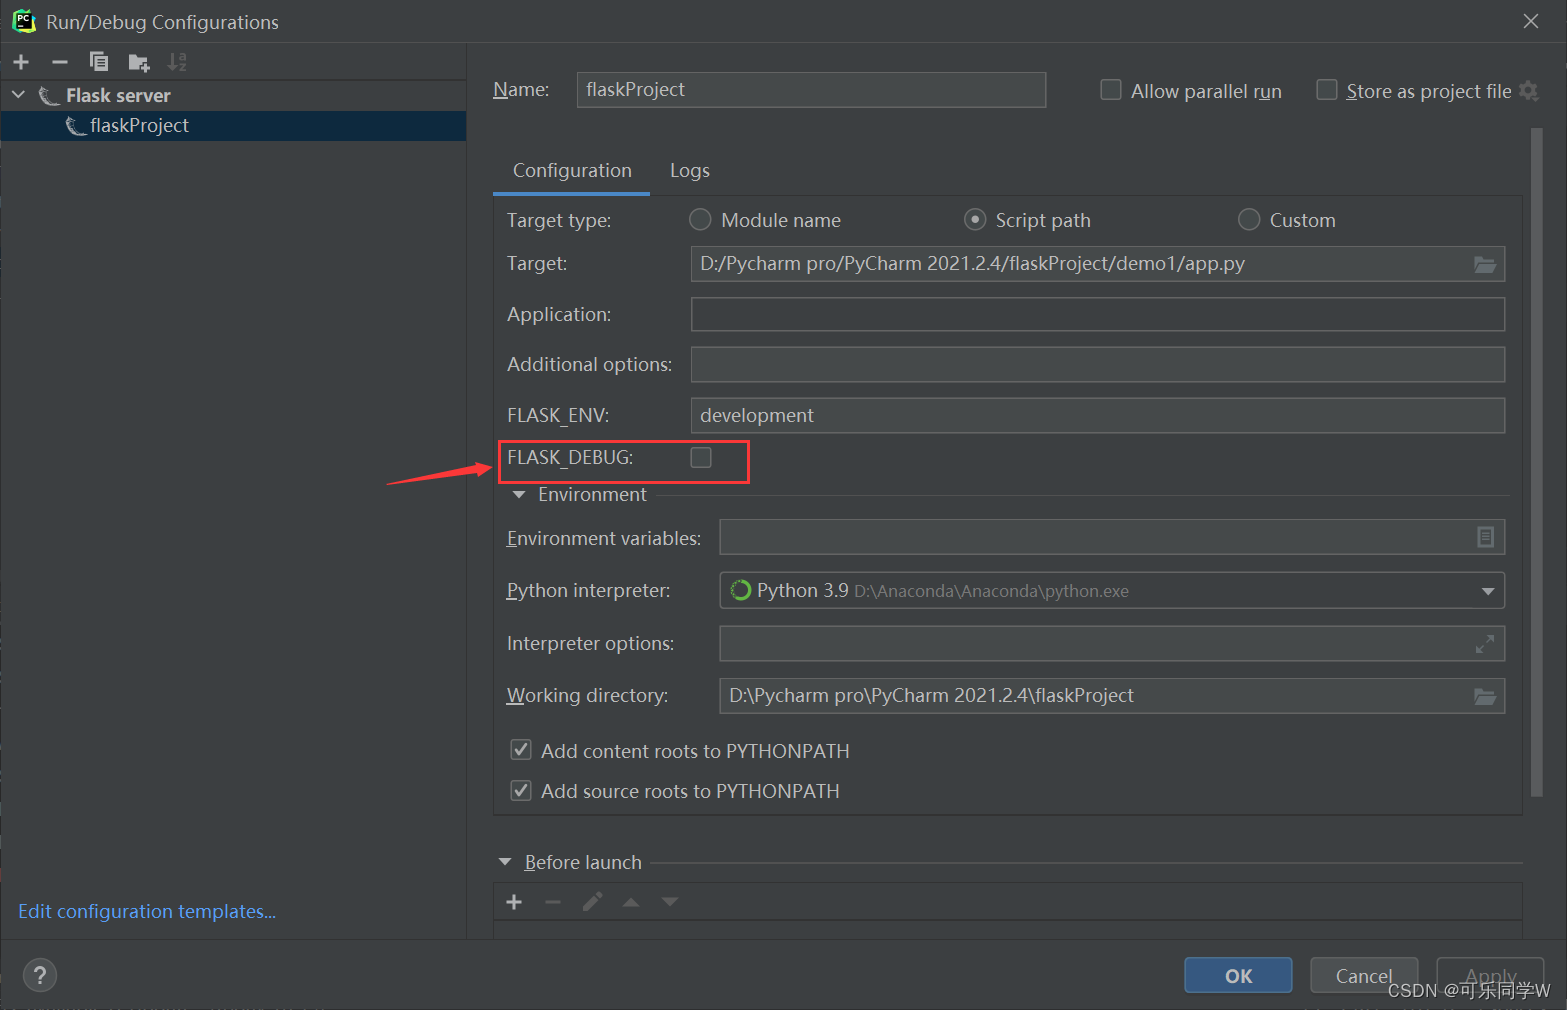Viewport: 1567px width, 1010px height.
Task: Open the Python interpreter dropdown
Action: pyautogui.click(x=1488, y=591)
